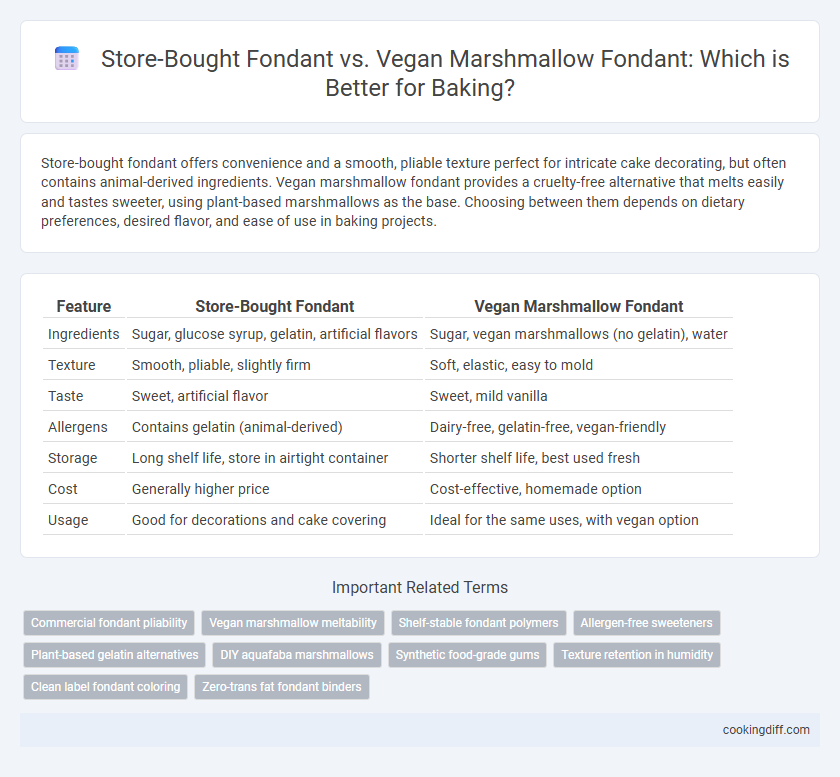Choose the Allergen-free sweeteners tag
The width and height of the screenshot is (840, 777).
[x=647, y=623]
